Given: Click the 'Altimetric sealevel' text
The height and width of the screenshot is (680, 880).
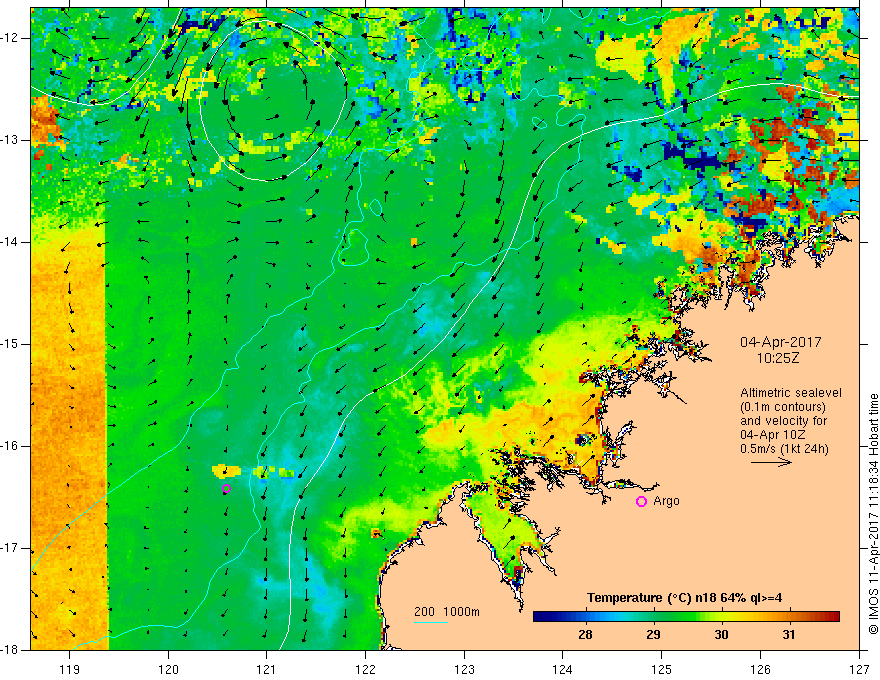Looking at the screenshot, I should click(791, 393).
